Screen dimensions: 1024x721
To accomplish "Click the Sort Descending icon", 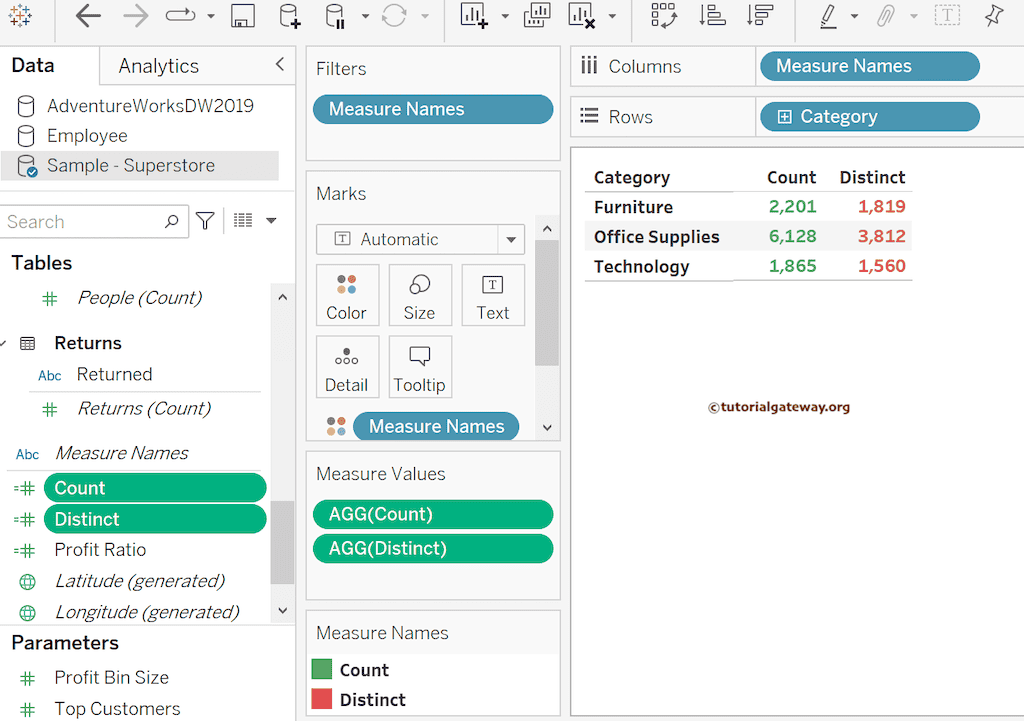I will pyautogui.click(x=760, y=16).
